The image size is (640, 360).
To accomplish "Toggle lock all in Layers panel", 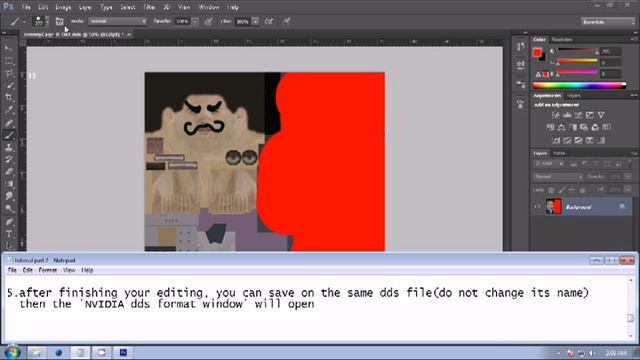I will coord(582,190).
